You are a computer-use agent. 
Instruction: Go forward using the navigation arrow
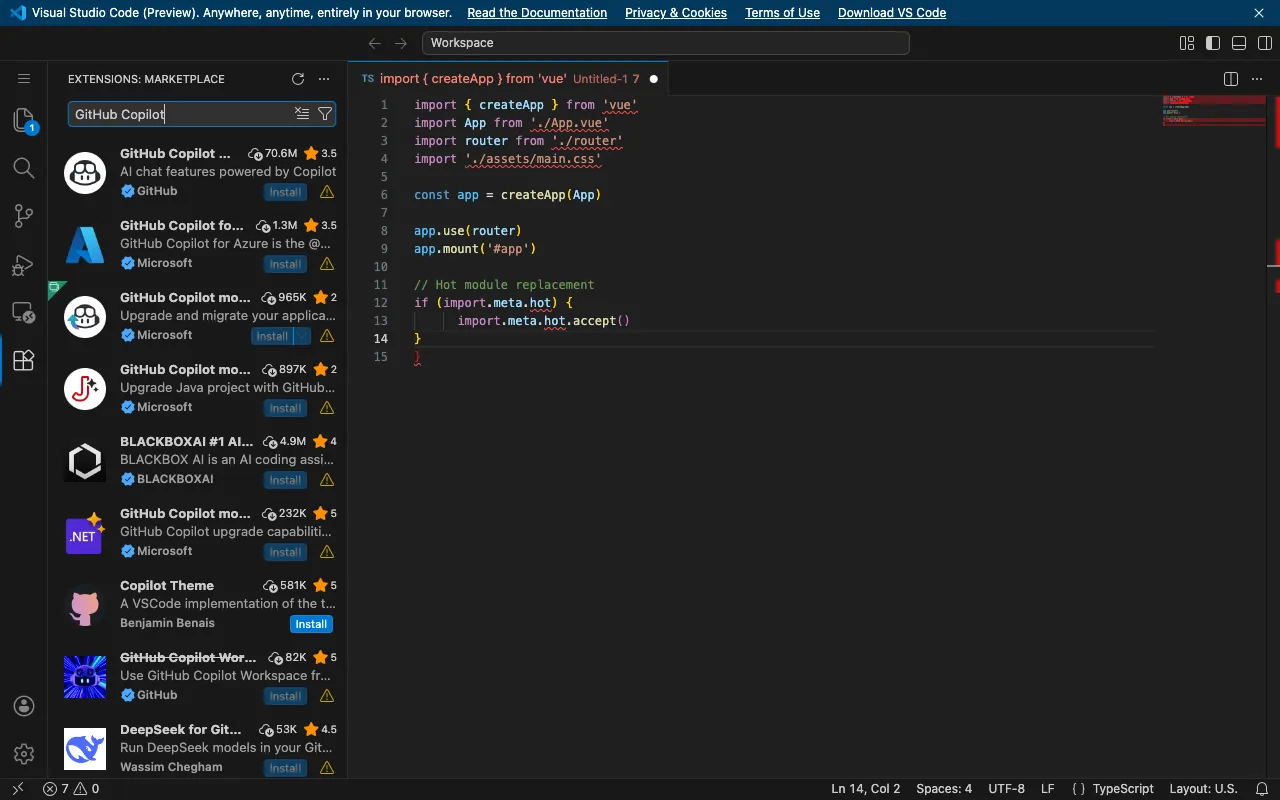pos(401,43)
